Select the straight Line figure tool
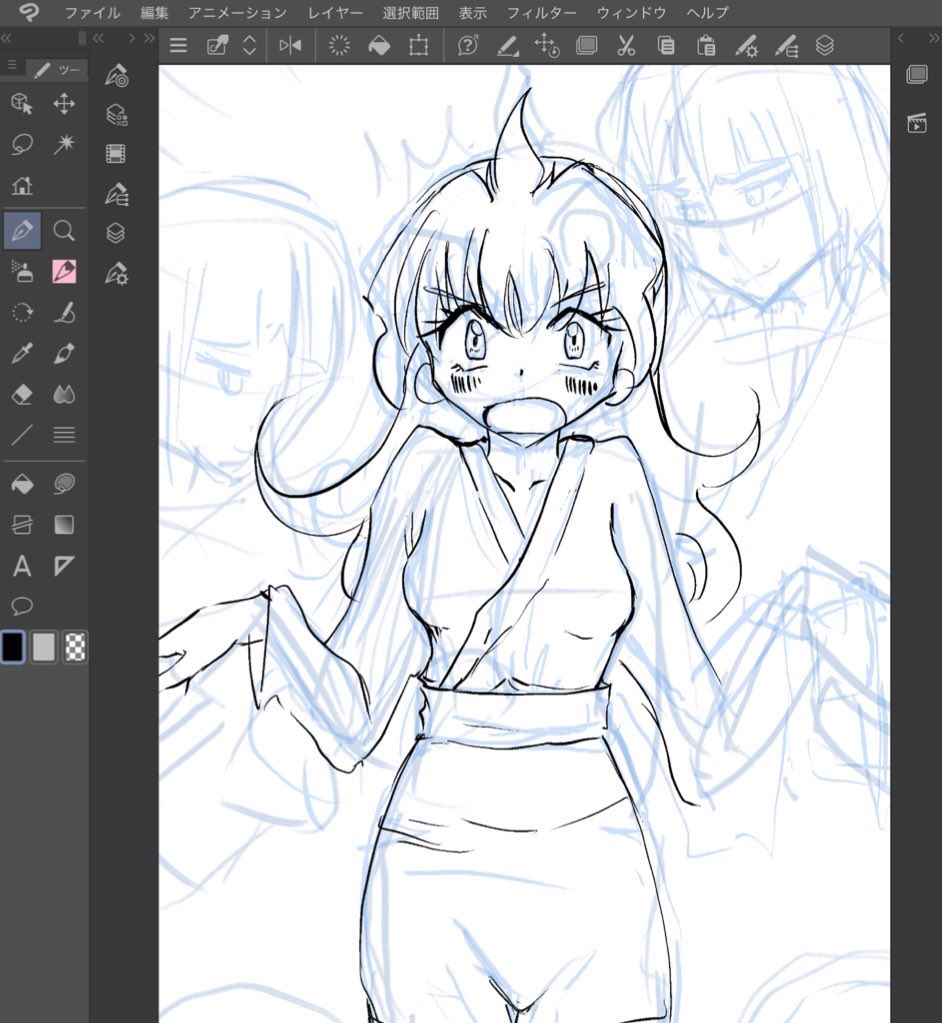The height and width of the screenshot is (1023, 942). (x=22, y=435)
